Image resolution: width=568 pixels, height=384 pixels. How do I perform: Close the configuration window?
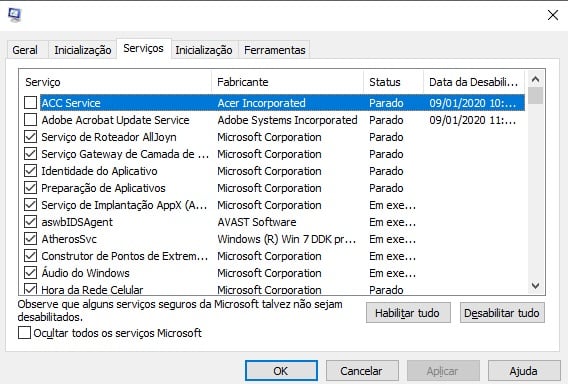click(553, 15)
